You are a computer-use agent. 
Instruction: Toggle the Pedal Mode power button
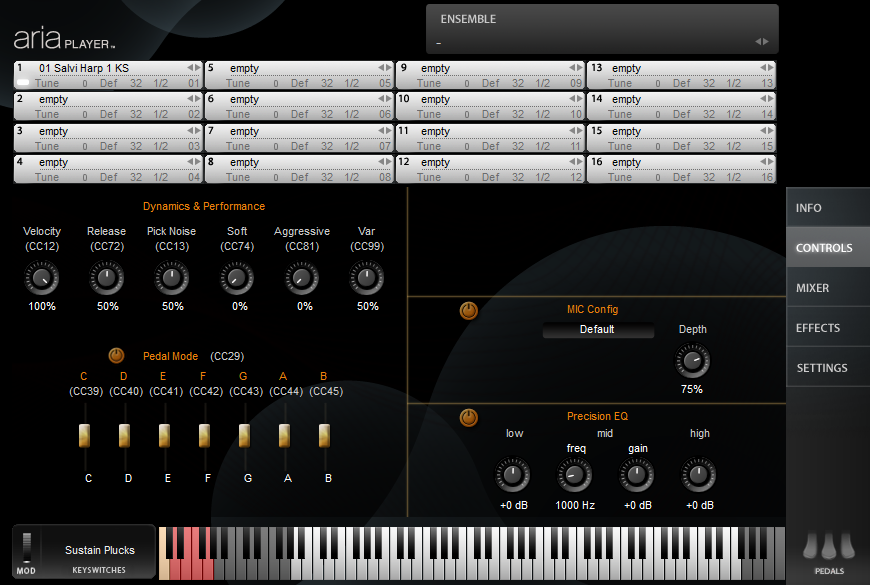pos(116,355)
